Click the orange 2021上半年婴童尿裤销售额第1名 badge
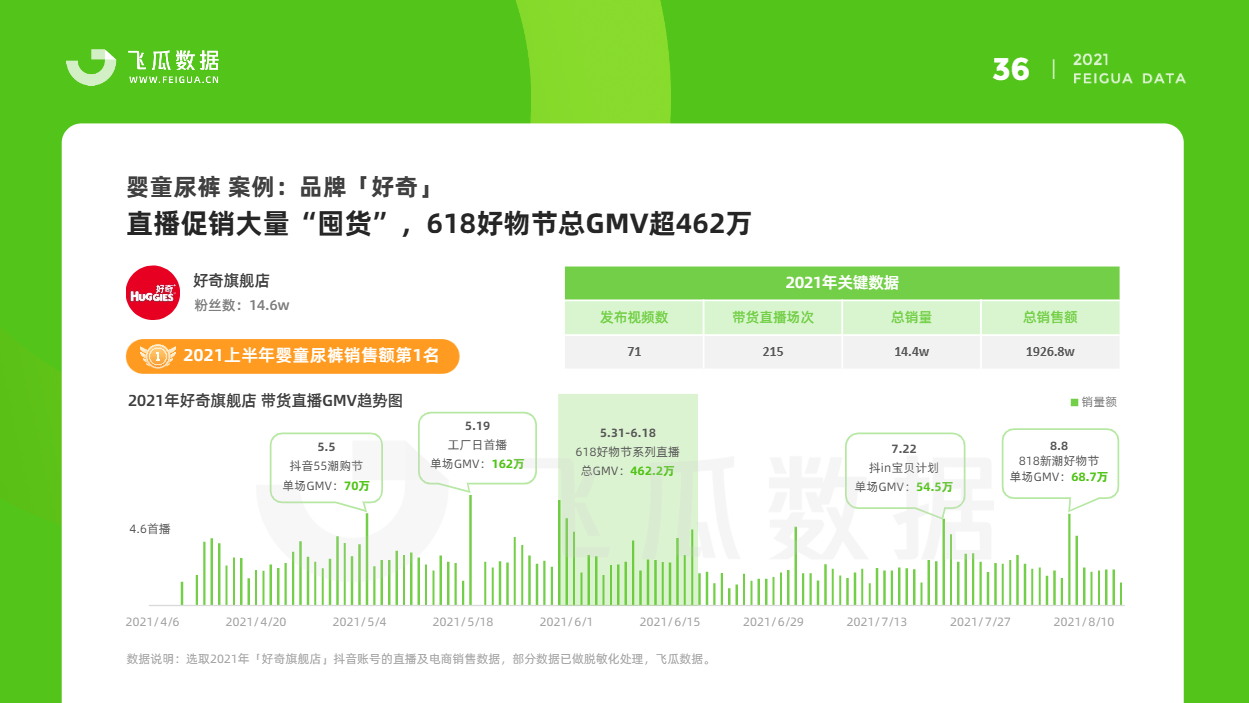The width and height of the screenshot is (1249, 703). pyautogui.click(x=292, y=355)
